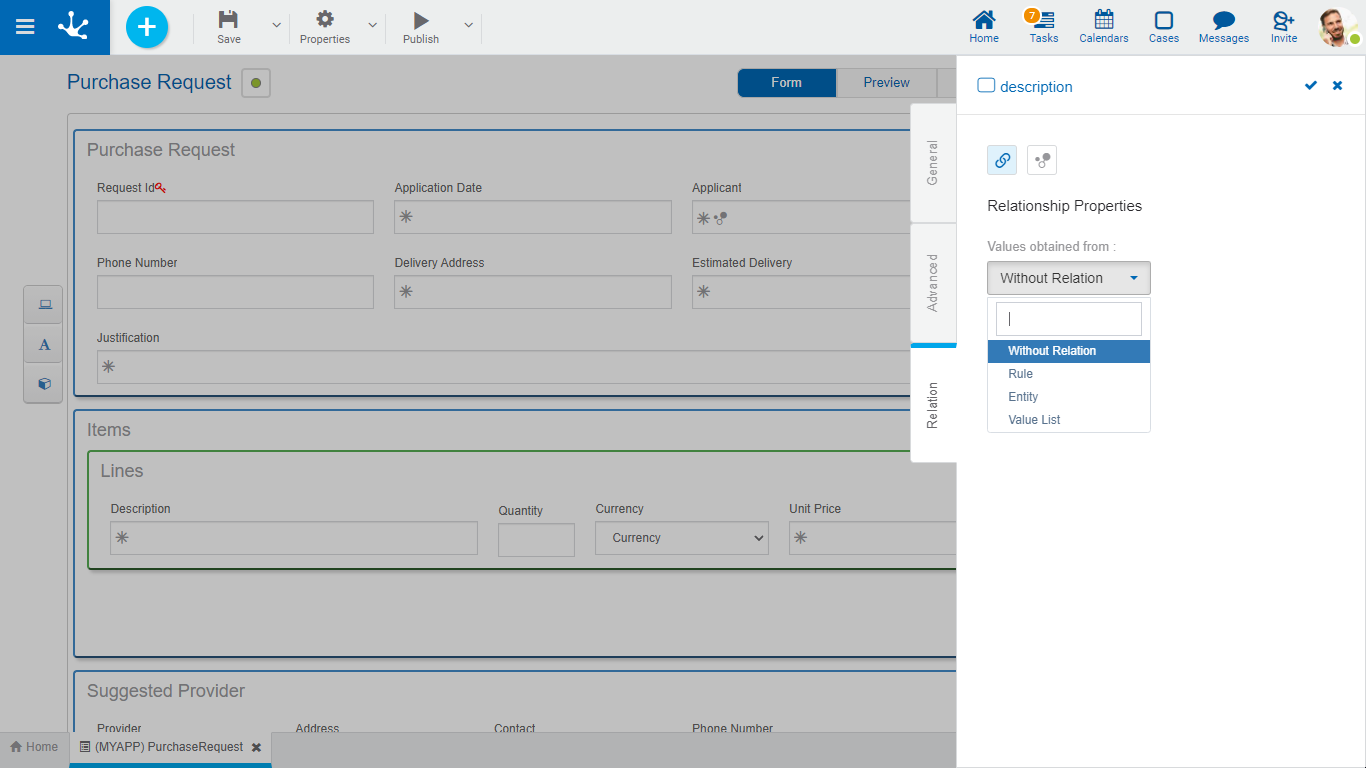Switch to the Advanced side tab
The image size is (1366, 768).
pyautogui.click(x=933, y=283)
